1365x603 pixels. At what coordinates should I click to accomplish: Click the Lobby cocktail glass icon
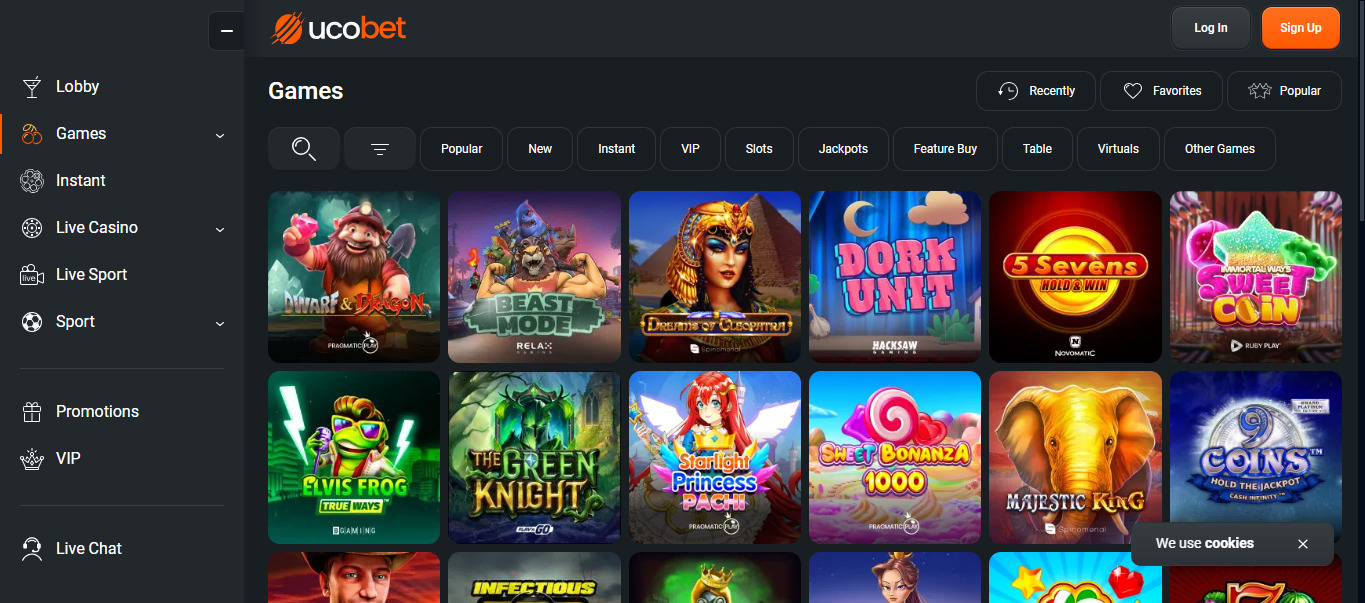32,87
